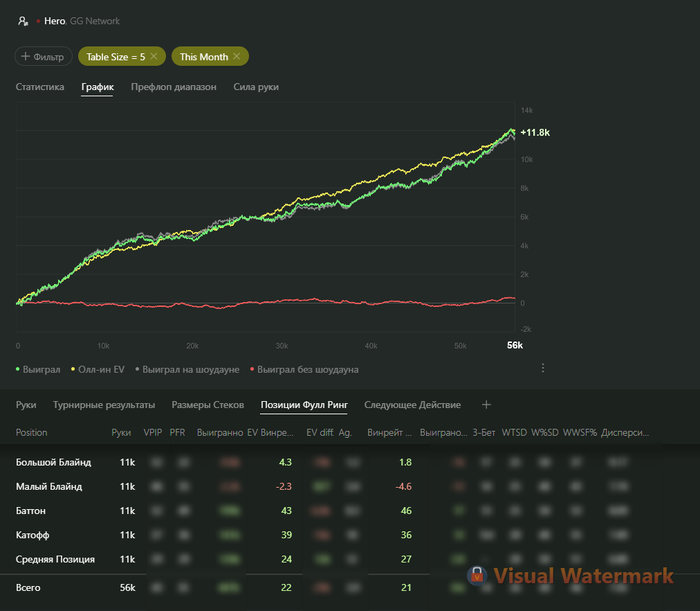Open the Размеры Стеков tab
The width and height of the screenshot is (700, 611).
point(208,405)
